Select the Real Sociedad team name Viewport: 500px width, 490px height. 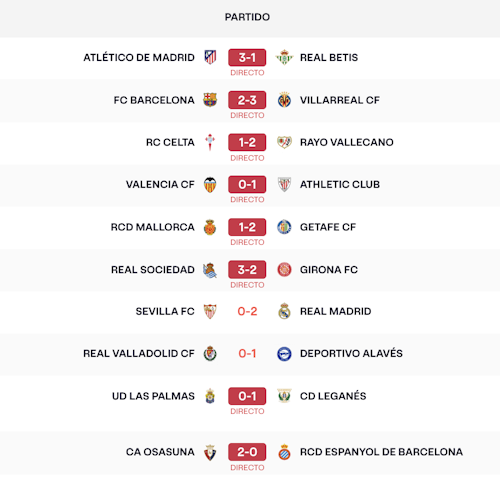coord(153,269)
